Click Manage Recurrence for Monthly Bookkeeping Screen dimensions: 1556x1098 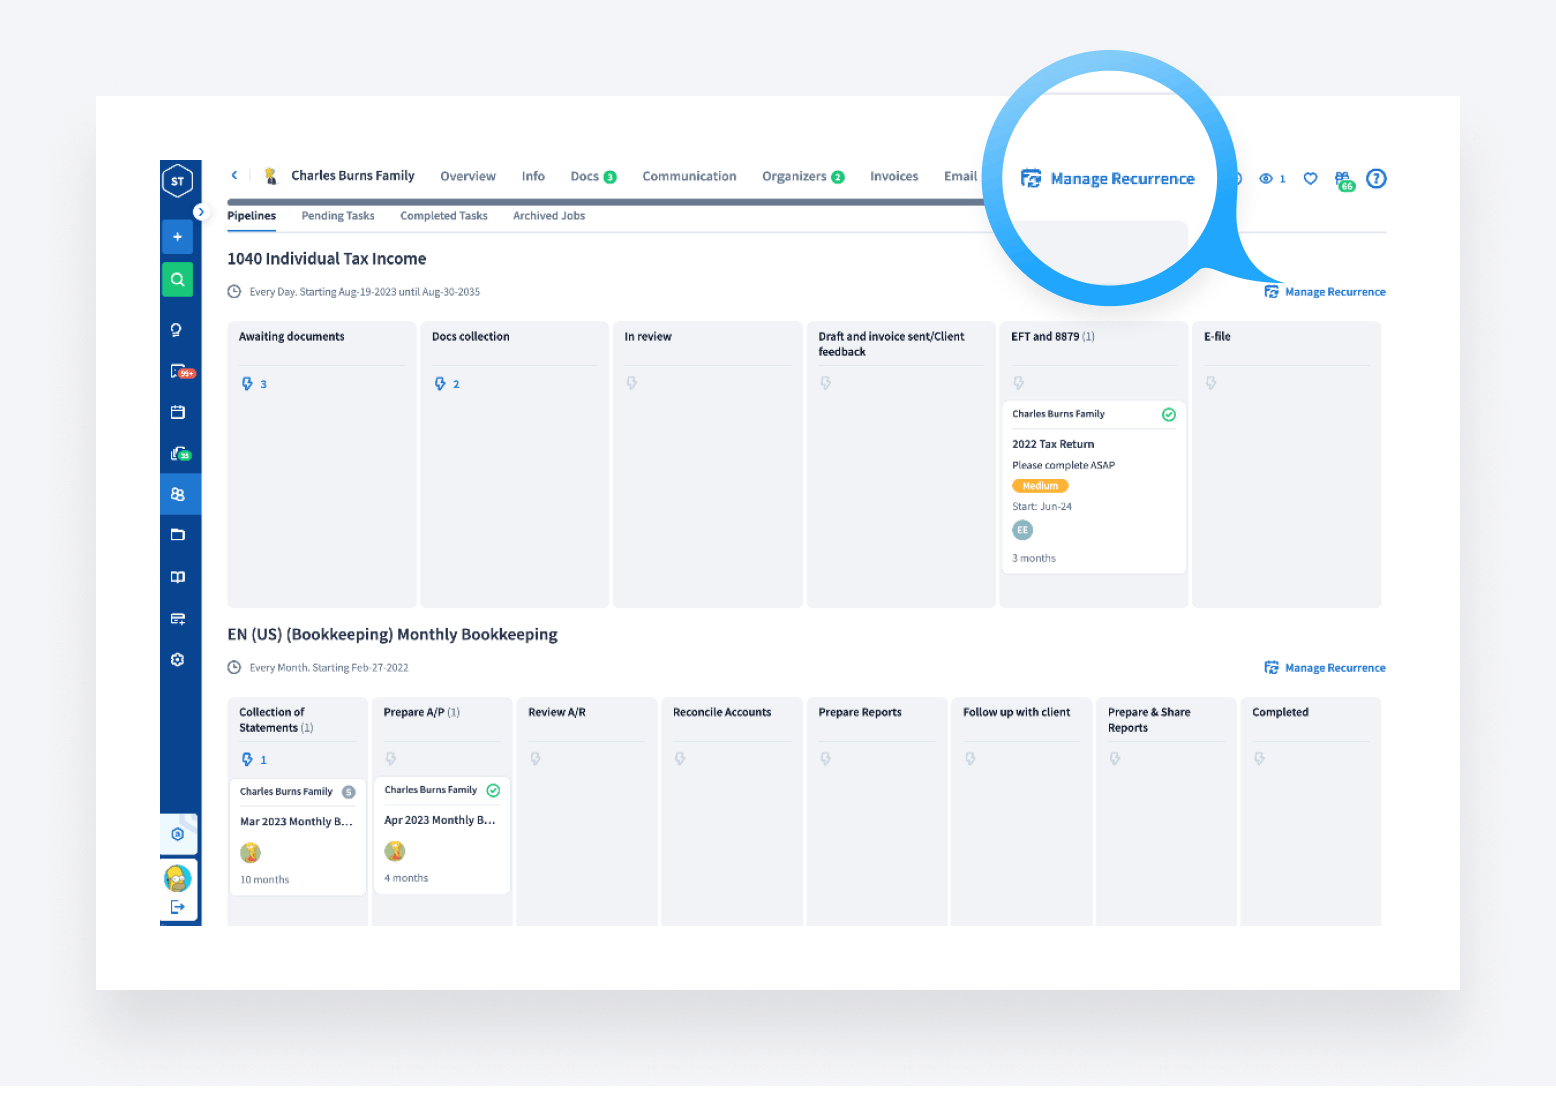point(1325,668)
